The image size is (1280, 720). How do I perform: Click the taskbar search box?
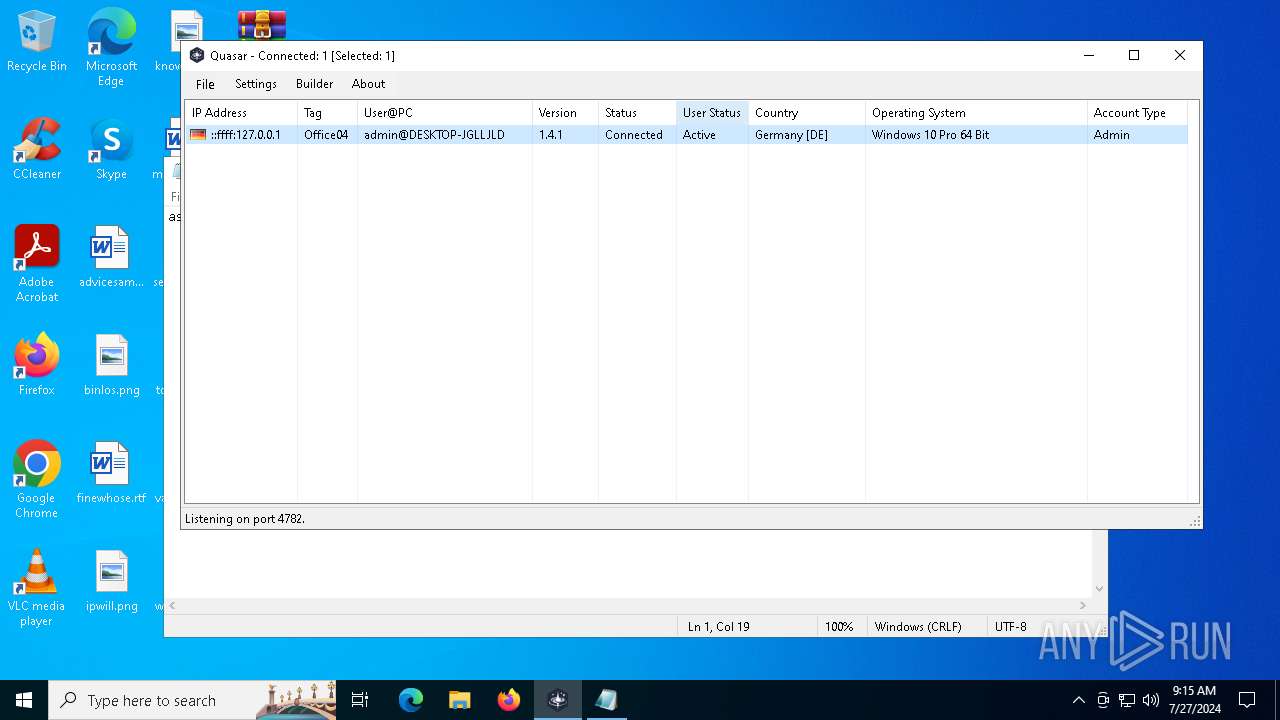(192, 700)
